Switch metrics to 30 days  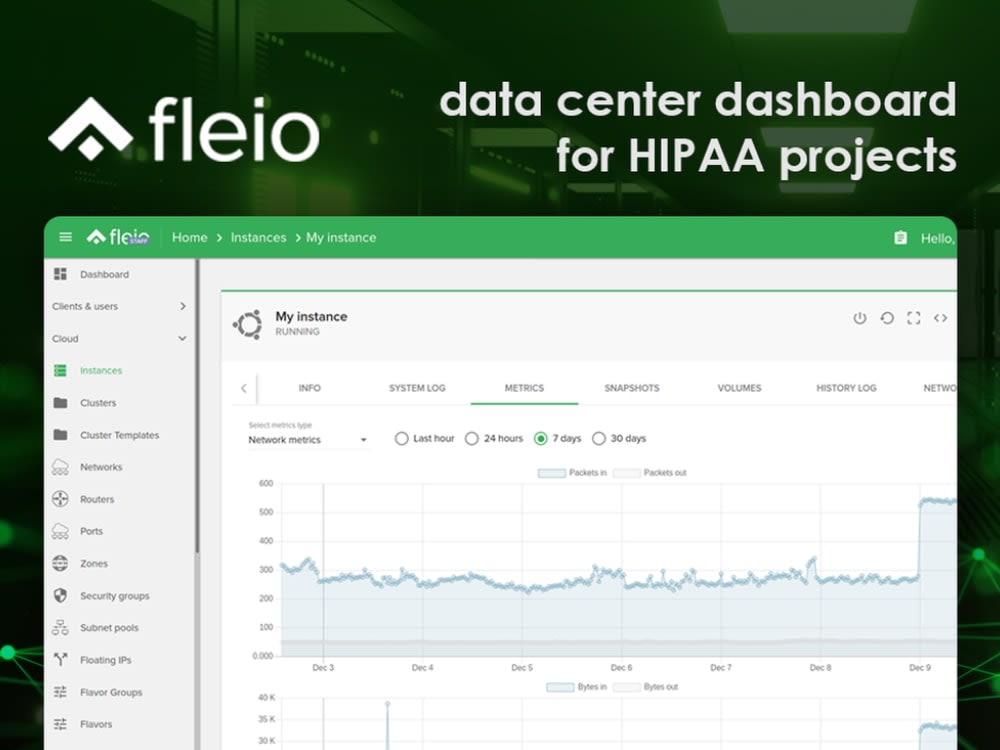[599, 438]
